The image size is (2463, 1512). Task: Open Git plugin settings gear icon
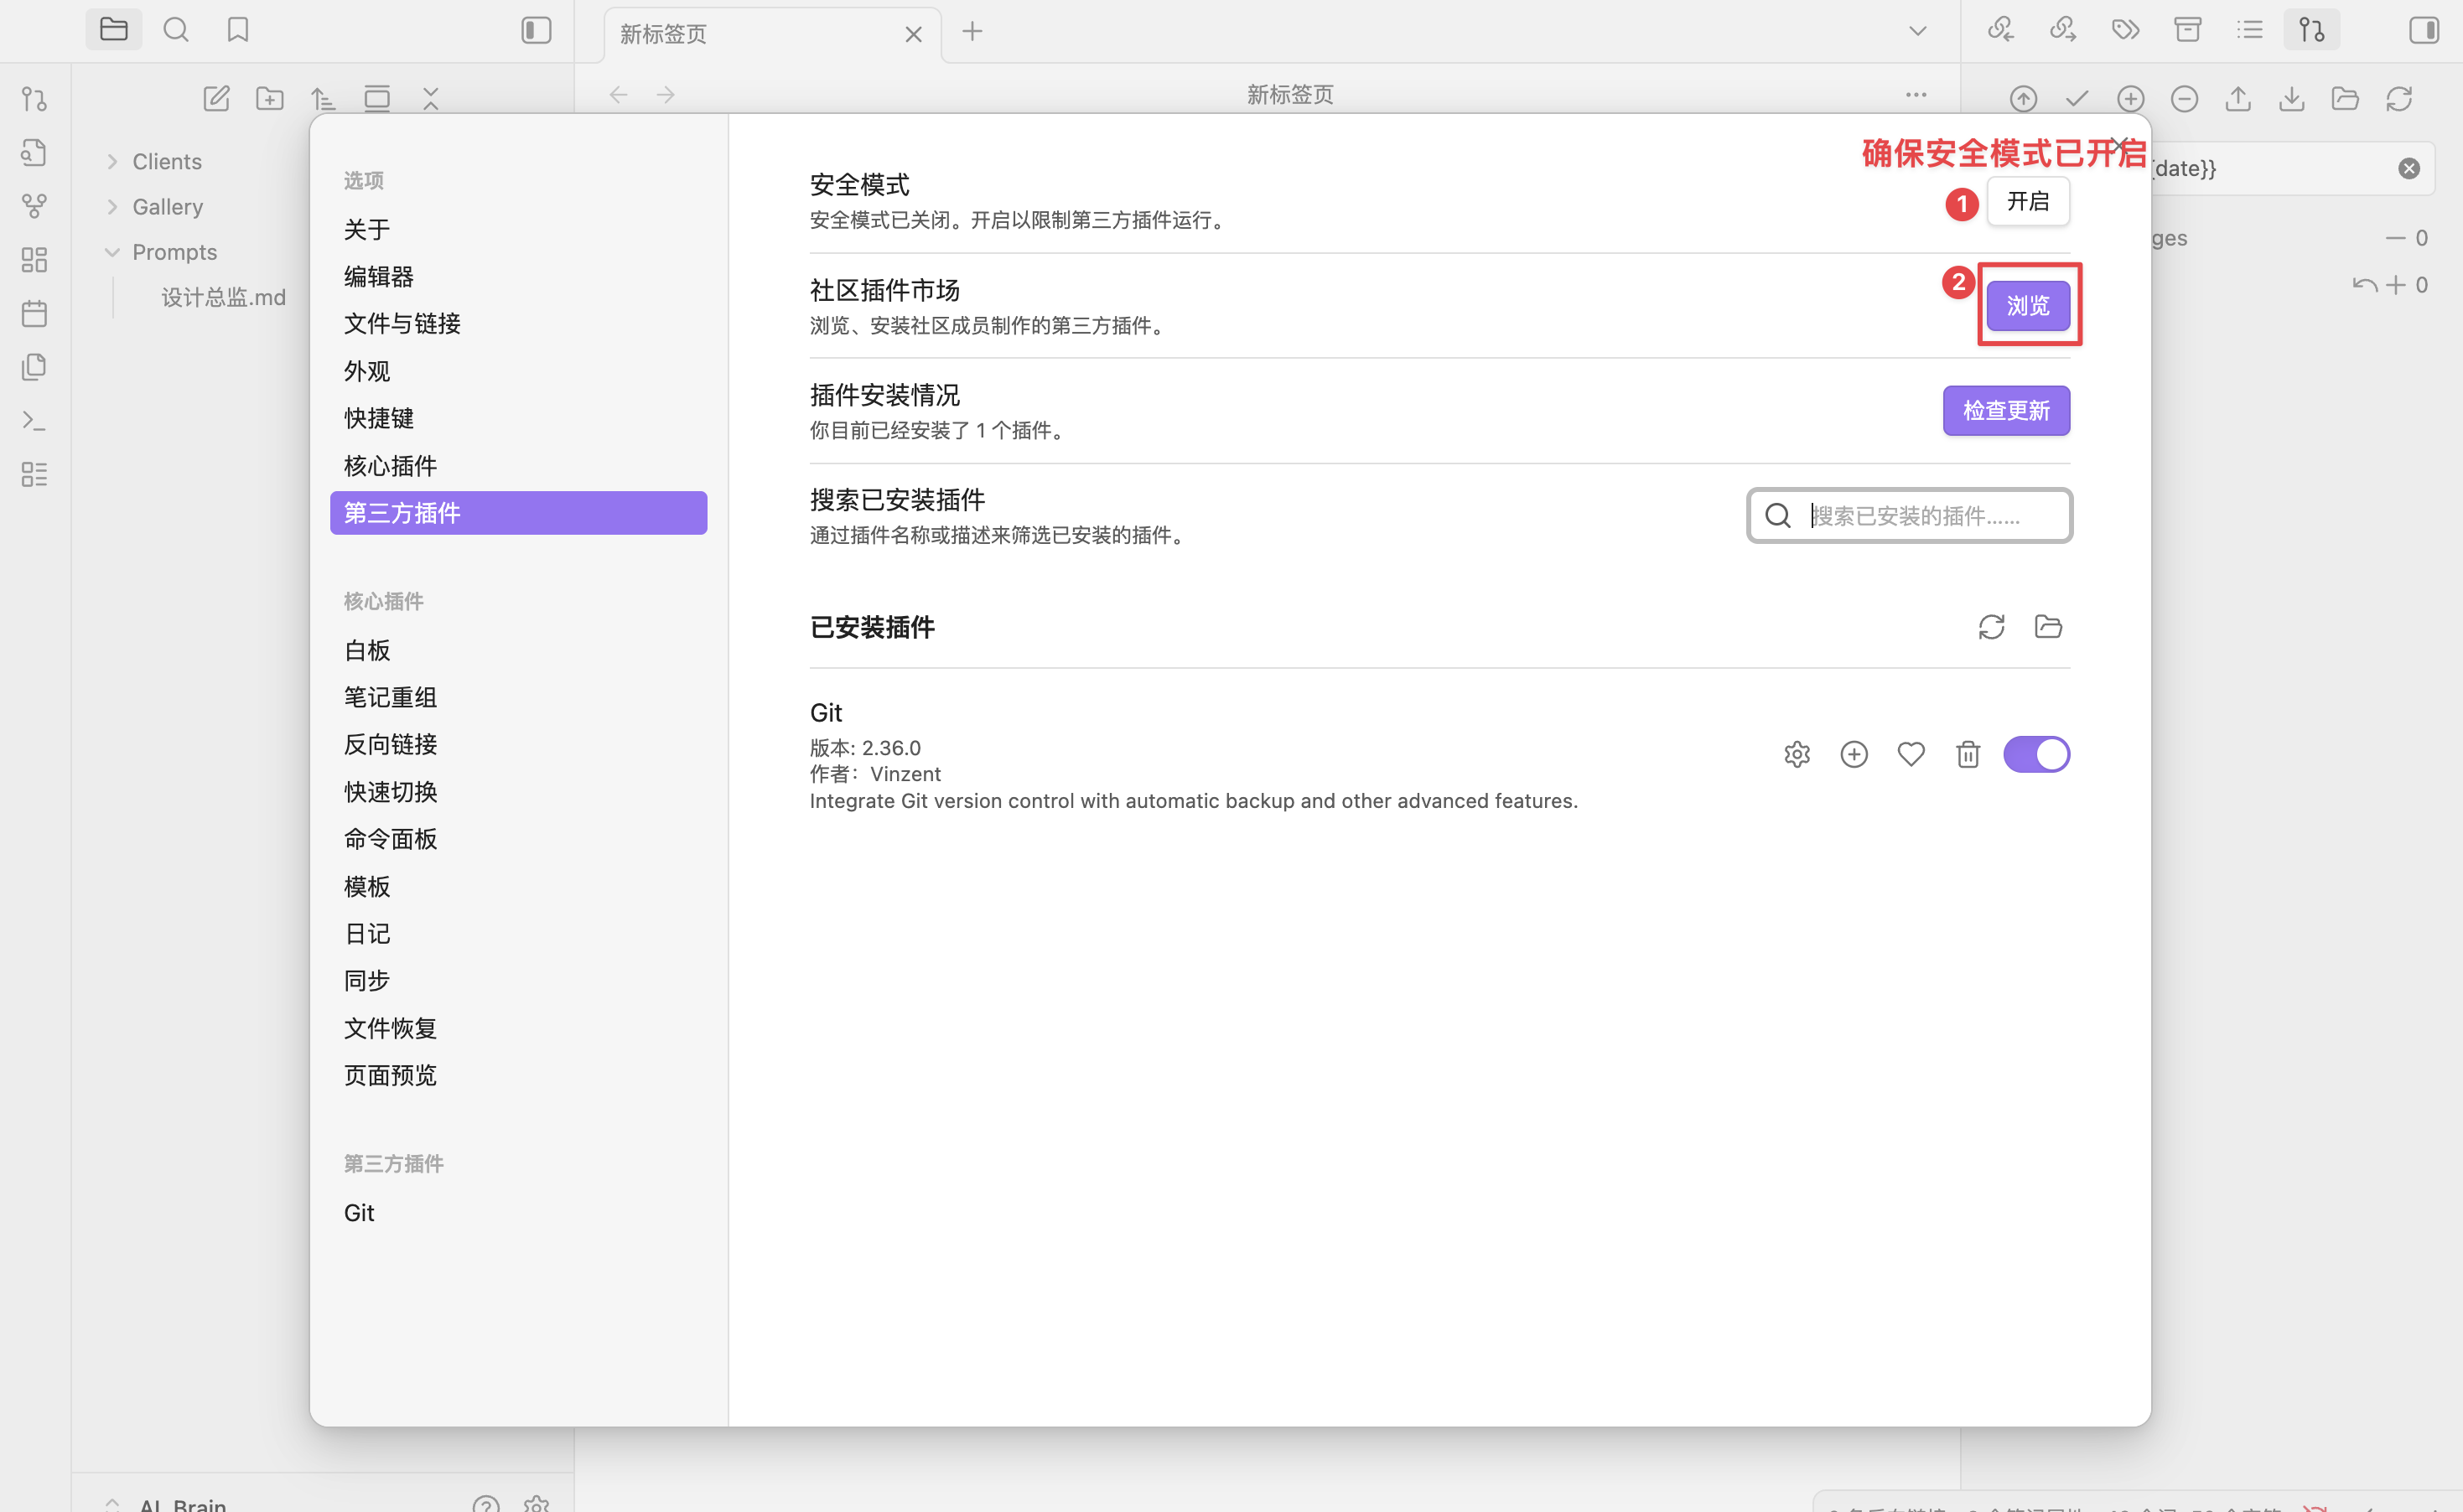pos(1796,754)
